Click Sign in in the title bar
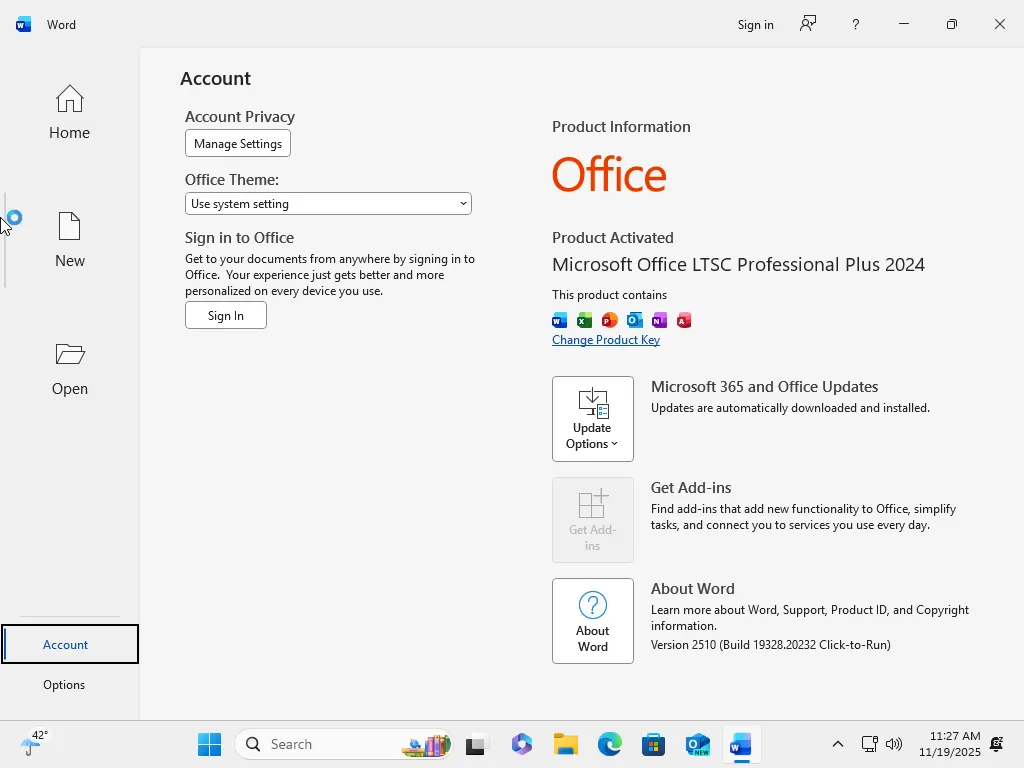The height and width of the screenshot is (768, 1024). click(x=756, y=25)
